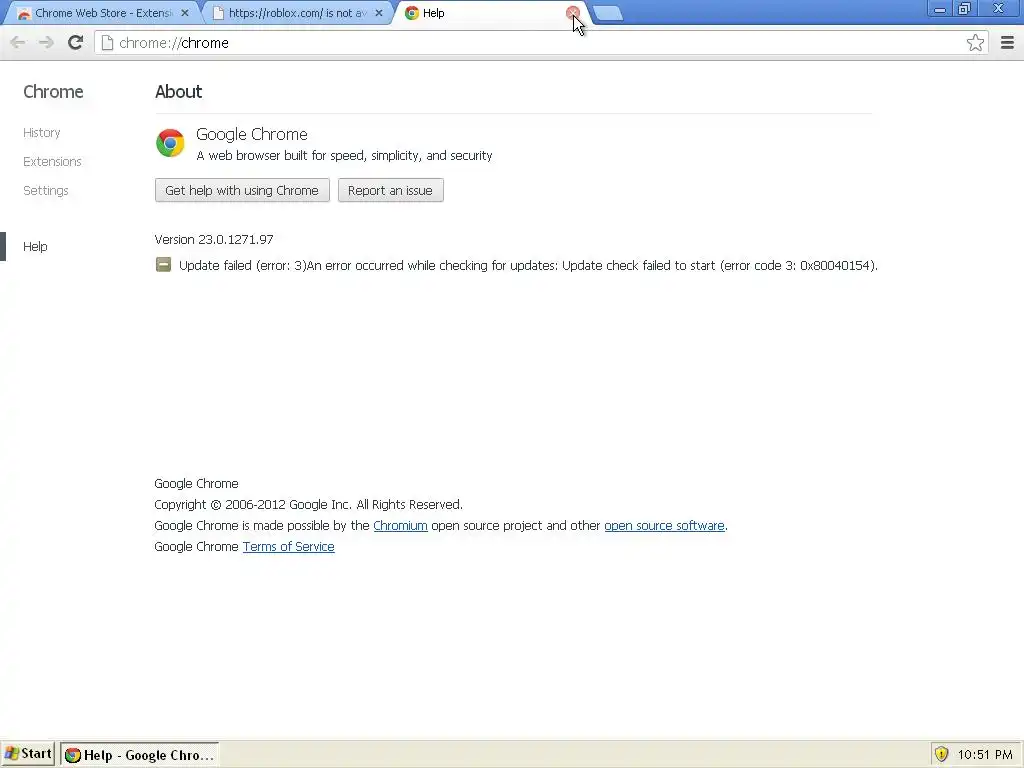This screenshot has width=1024, height=768.
Task: Click the About heading
Action: (x=178, y=91)
